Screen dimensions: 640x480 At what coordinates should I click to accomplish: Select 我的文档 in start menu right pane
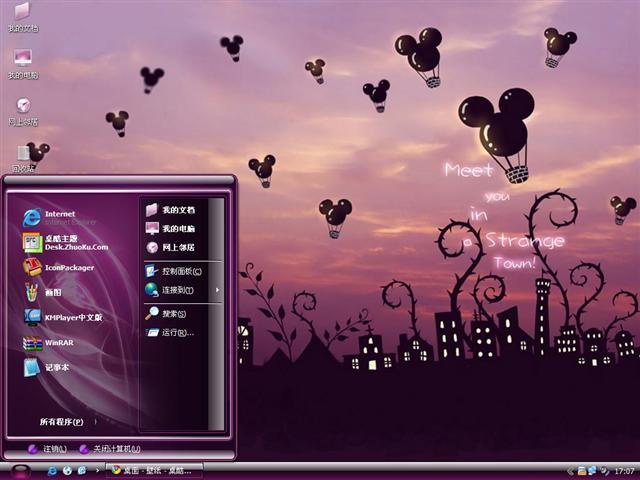(170, 210)
